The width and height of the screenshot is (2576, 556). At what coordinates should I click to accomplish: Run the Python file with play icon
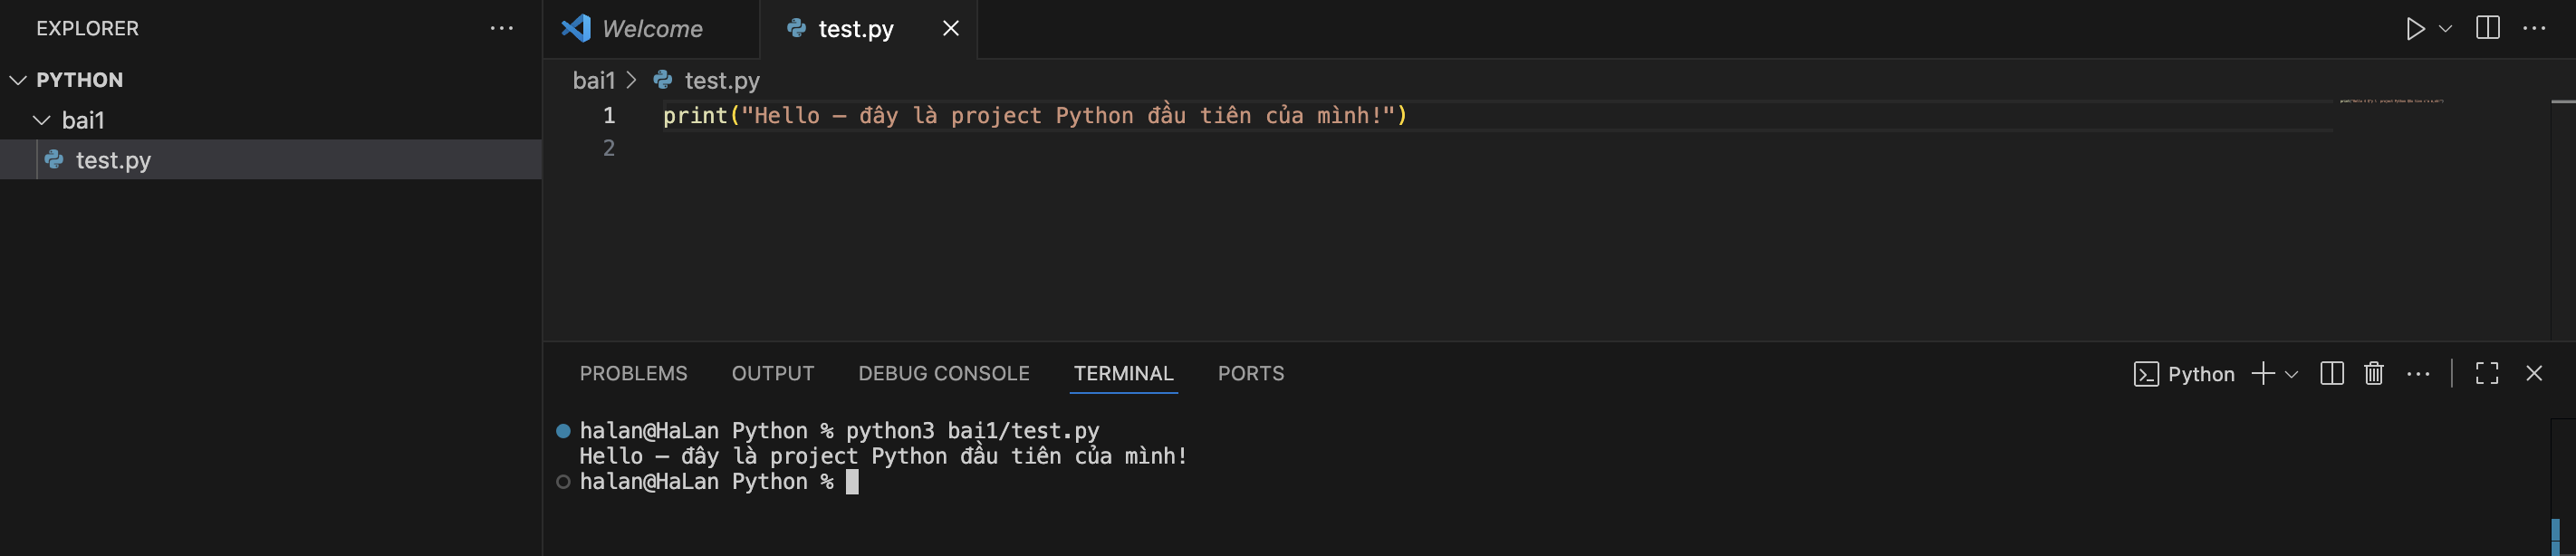tap(2414, 29)
